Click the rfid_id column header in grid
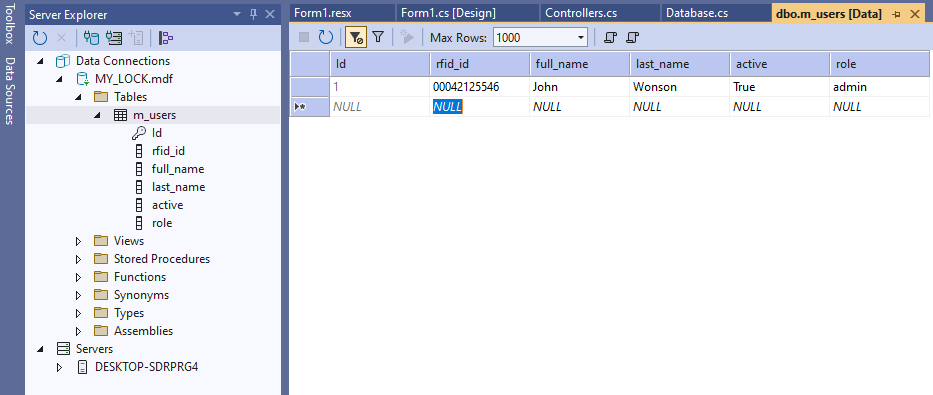 pyautogui.click(x=480, y=64)
